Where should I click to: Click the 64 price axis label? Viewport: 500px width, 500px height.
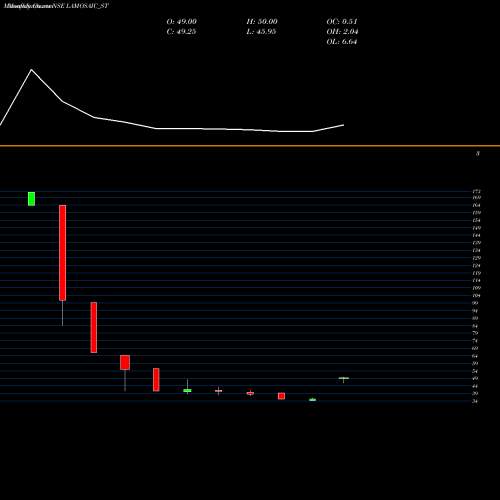(475, 356)
